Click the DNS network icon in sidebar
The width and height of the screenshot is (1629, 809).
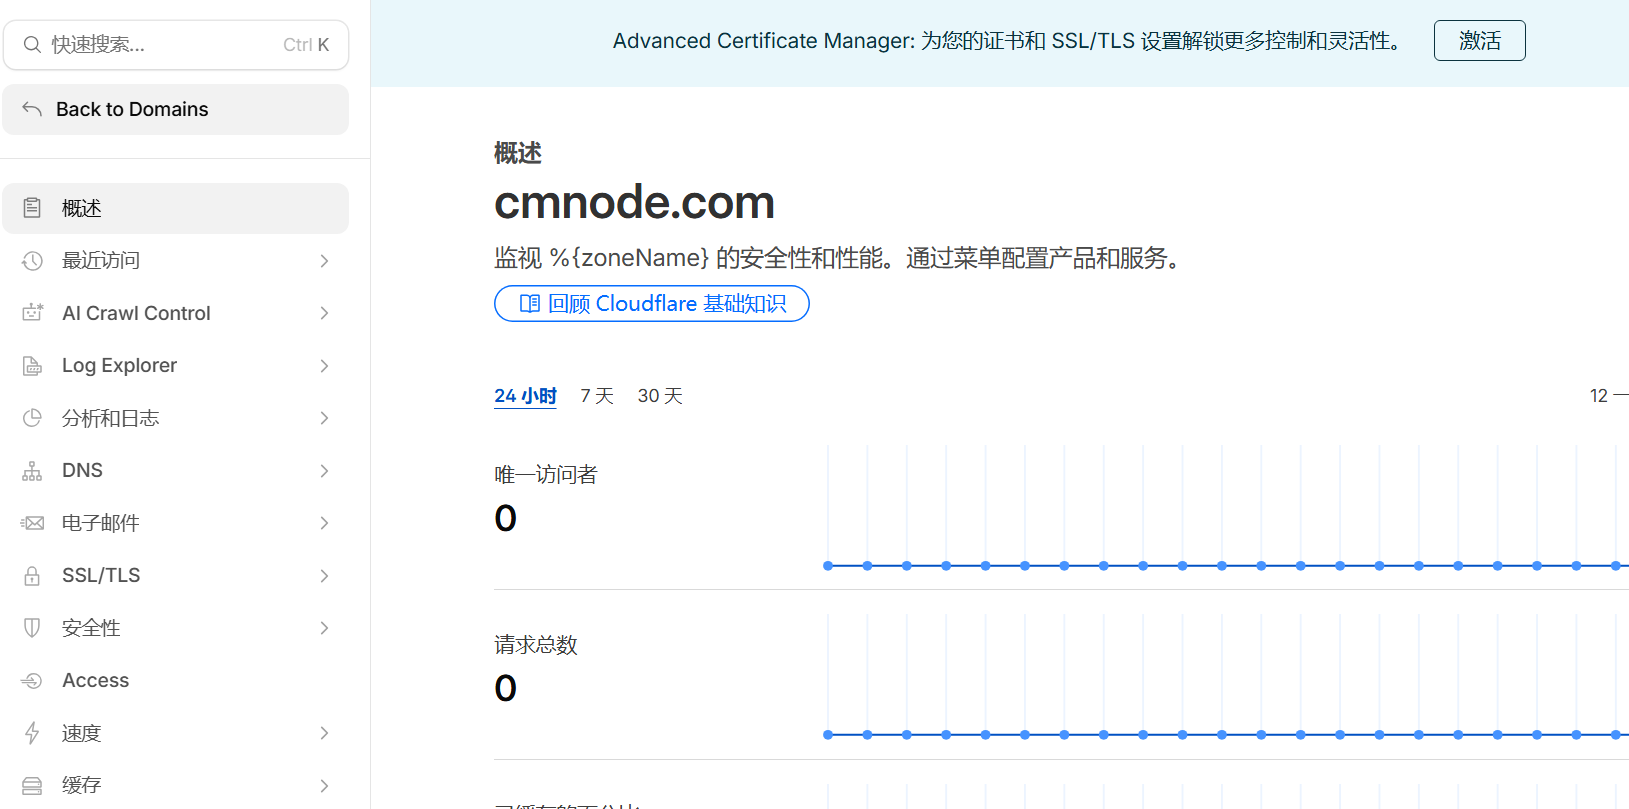32,471
